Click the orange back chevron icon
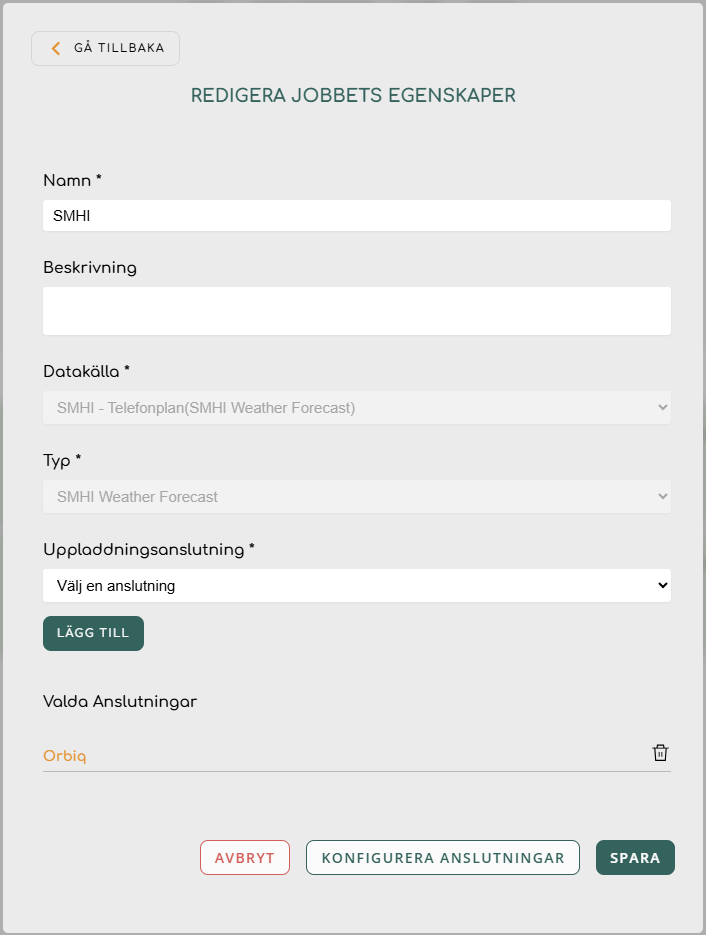 tap(56, 48)
